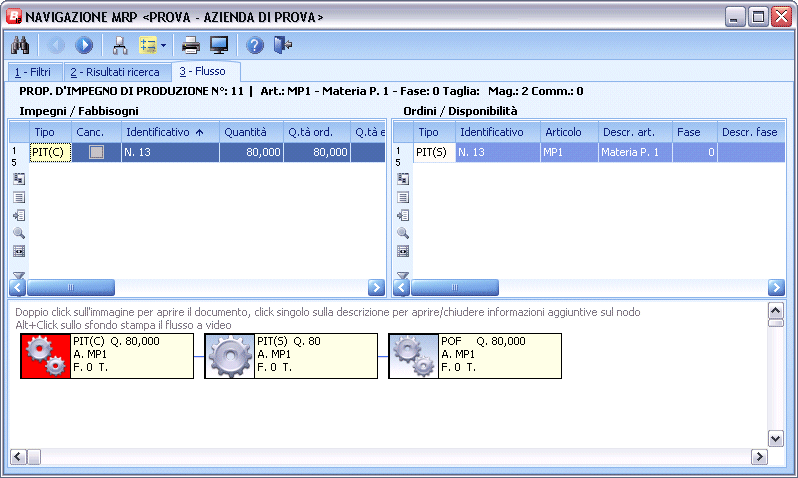The height and width of the screenshot is (478, 798).
Task: Click the tree structure toolbar icon
Action: click(x=120, y=45)
